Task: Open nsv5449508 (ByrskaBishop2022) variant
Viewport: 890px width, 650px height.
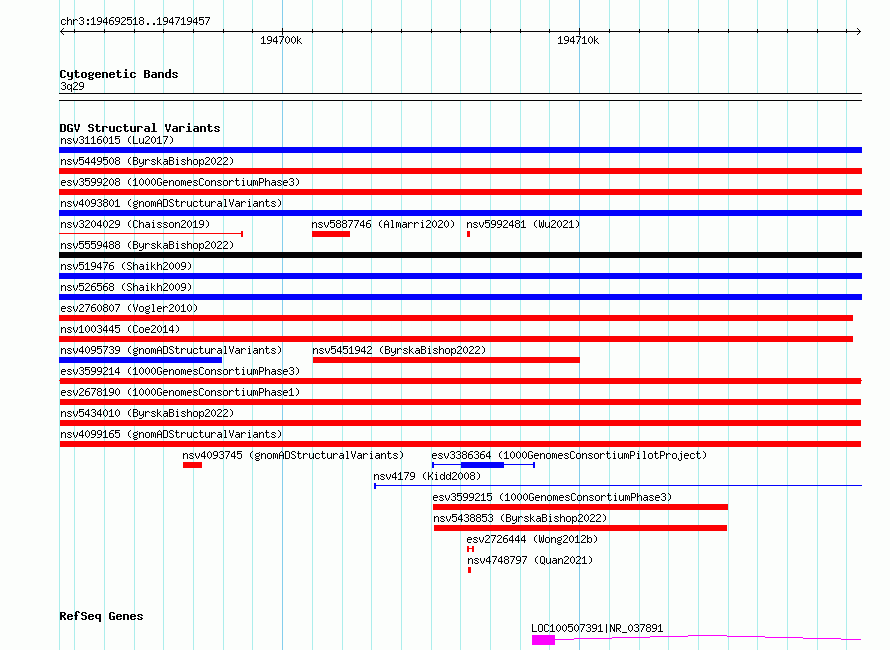Action: (x=147, y=161)
